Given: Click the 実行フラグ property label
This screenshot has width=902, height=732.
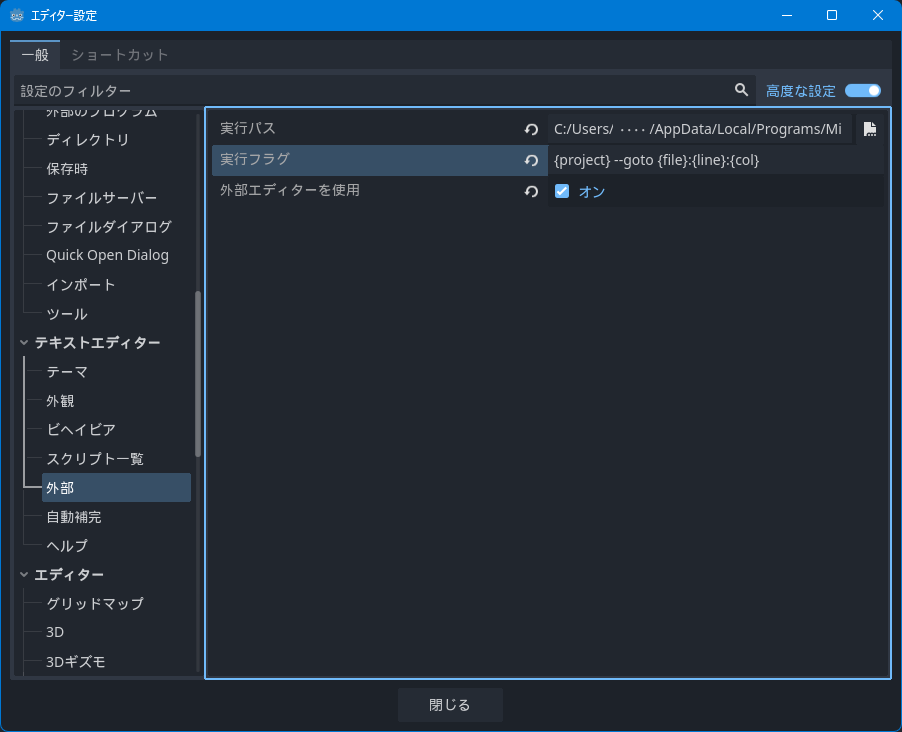Looking at the screenshot, I should [x=255, y=159].
